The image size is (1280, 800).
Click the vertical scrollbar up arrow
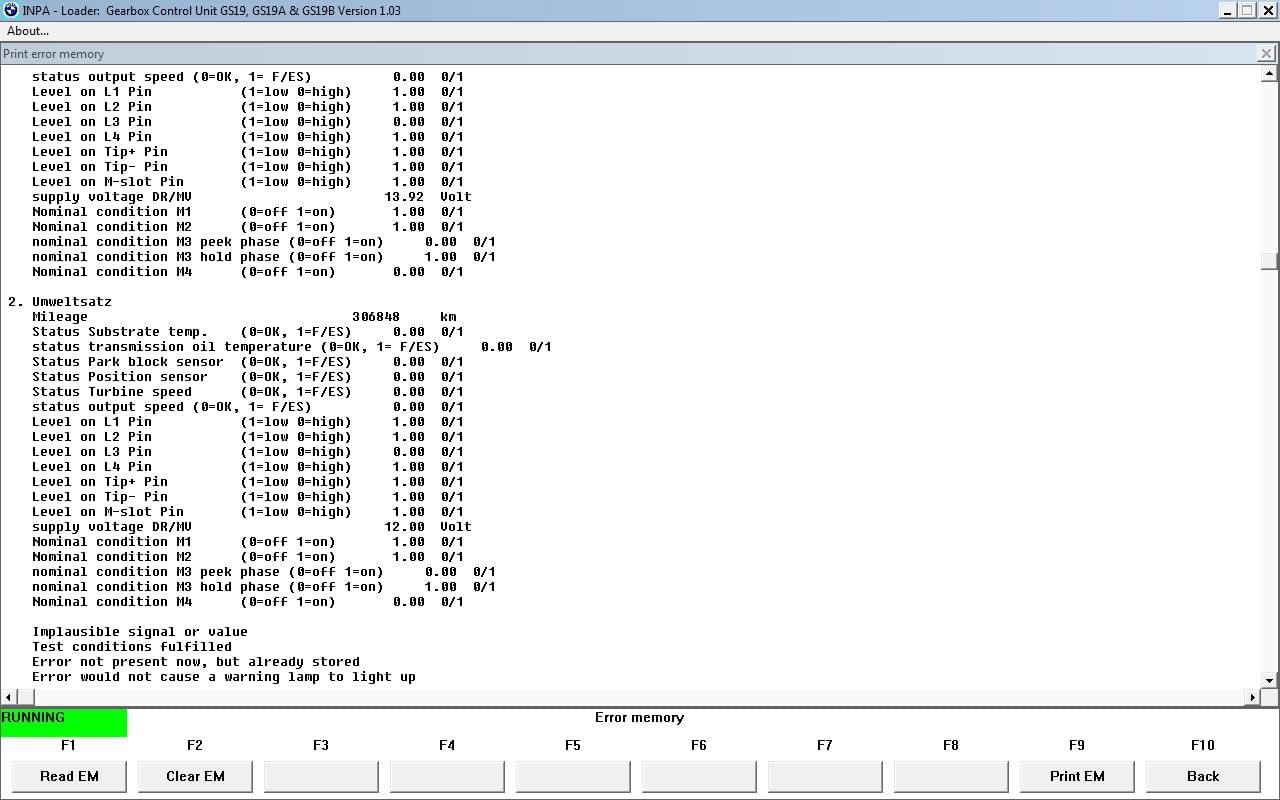[1270, 74]
